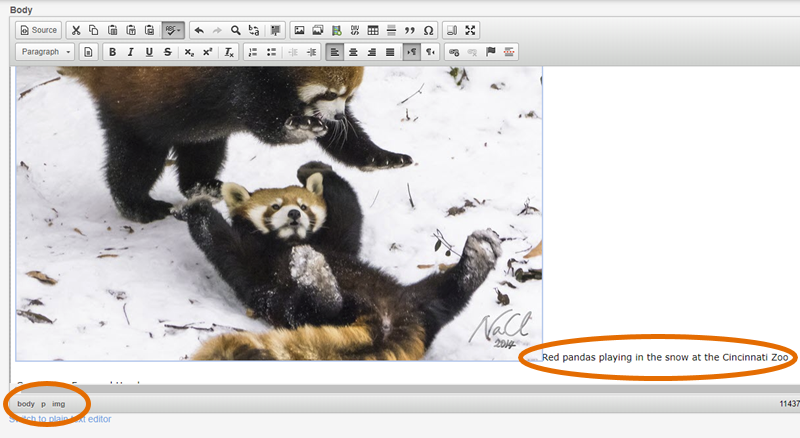The height and width of the screenshot is (438, 800).
Task: Select the red pandas image in editor
Action: click(x=279, y=213)
